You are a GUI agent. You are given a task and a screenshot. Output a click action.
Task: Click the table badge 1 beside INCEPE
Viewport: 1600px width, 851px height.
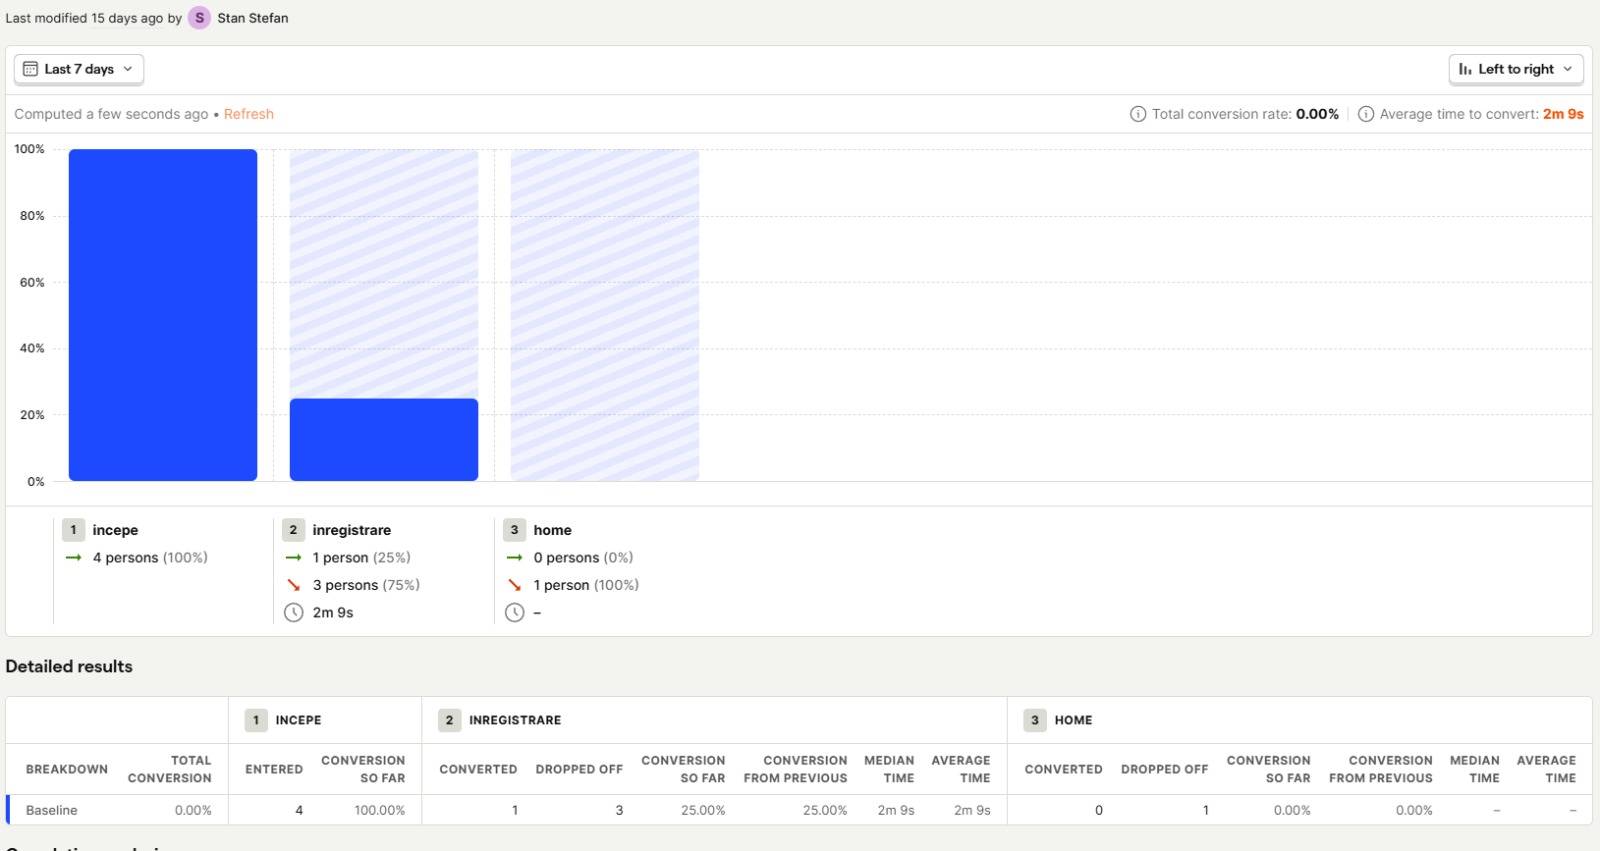(256, 720)
